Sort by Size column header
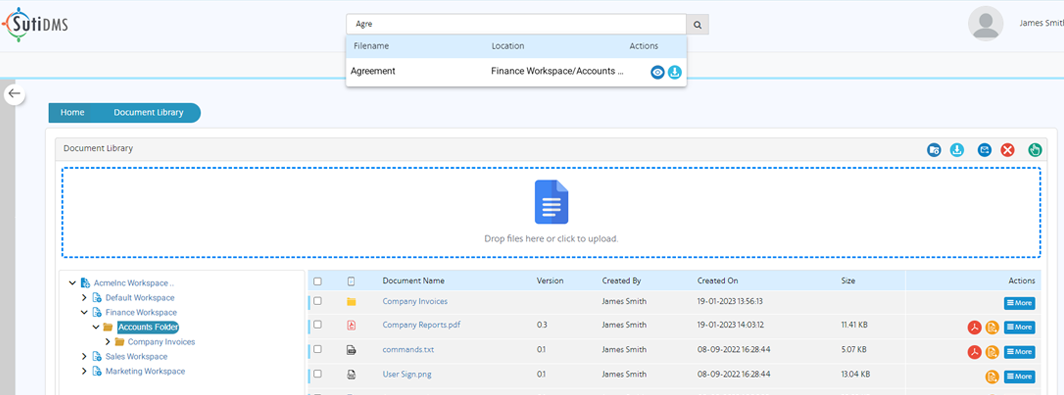This screenshot has height=395, width=1064. coord(848,280)
